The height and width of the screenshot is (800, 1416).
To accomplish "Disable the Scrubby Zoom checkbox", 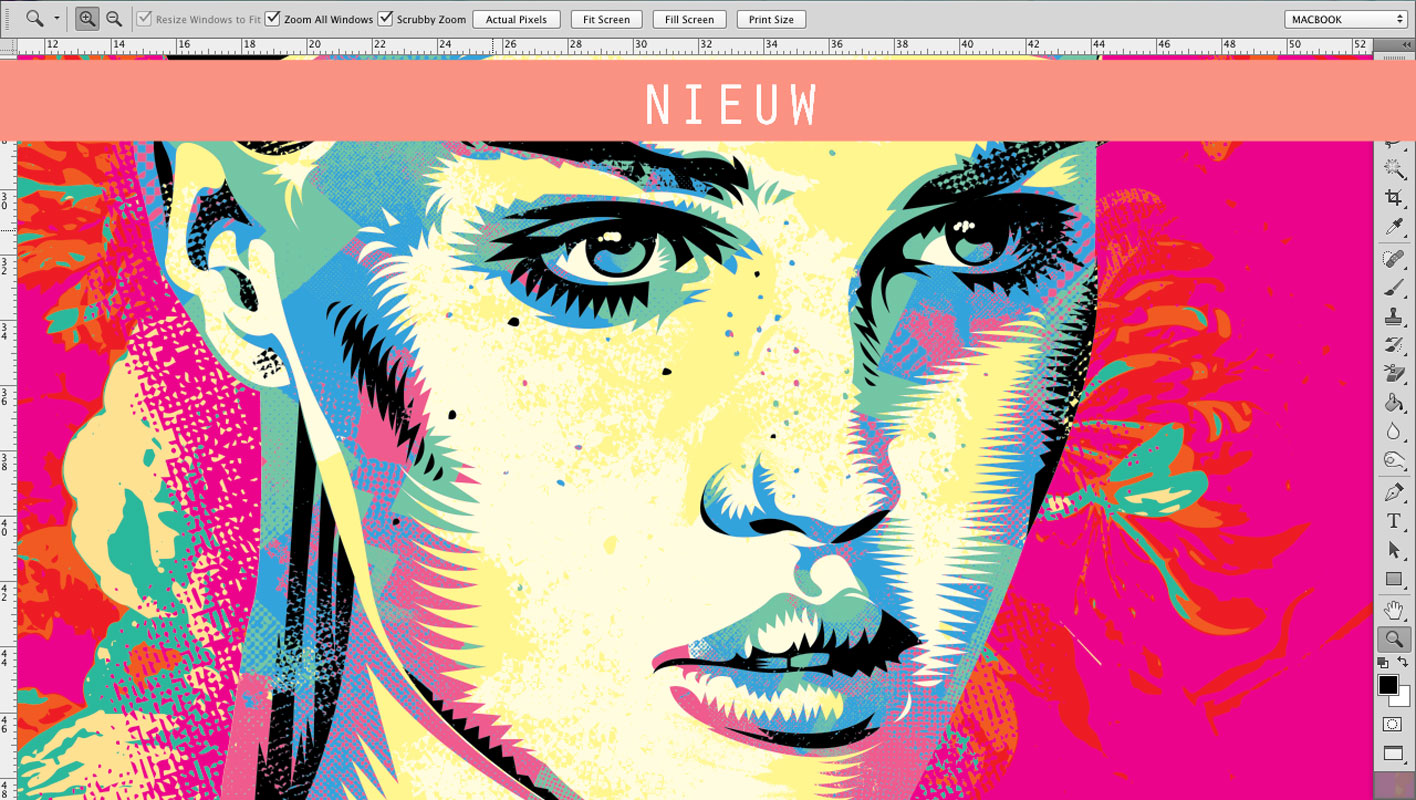I will tap(385, 19).
